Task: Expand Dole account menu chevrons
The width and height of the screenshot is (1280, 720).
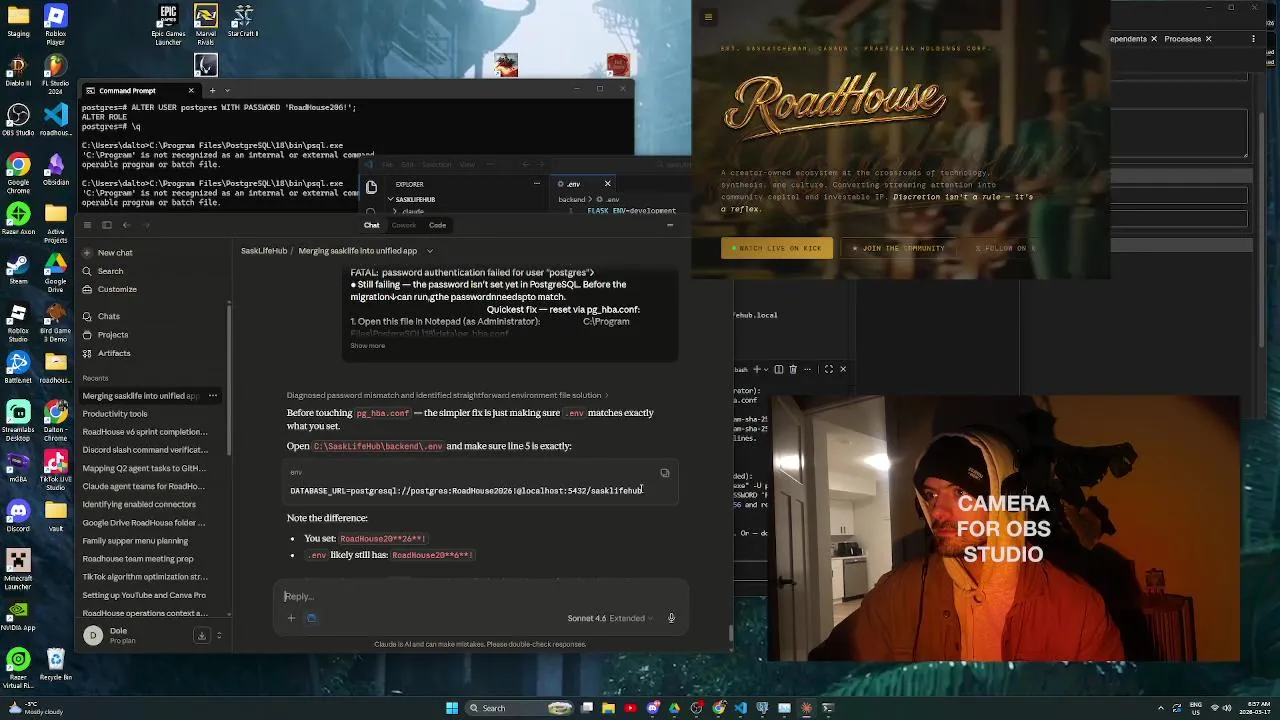Action: pyautogui.click(x=219, y=635)
